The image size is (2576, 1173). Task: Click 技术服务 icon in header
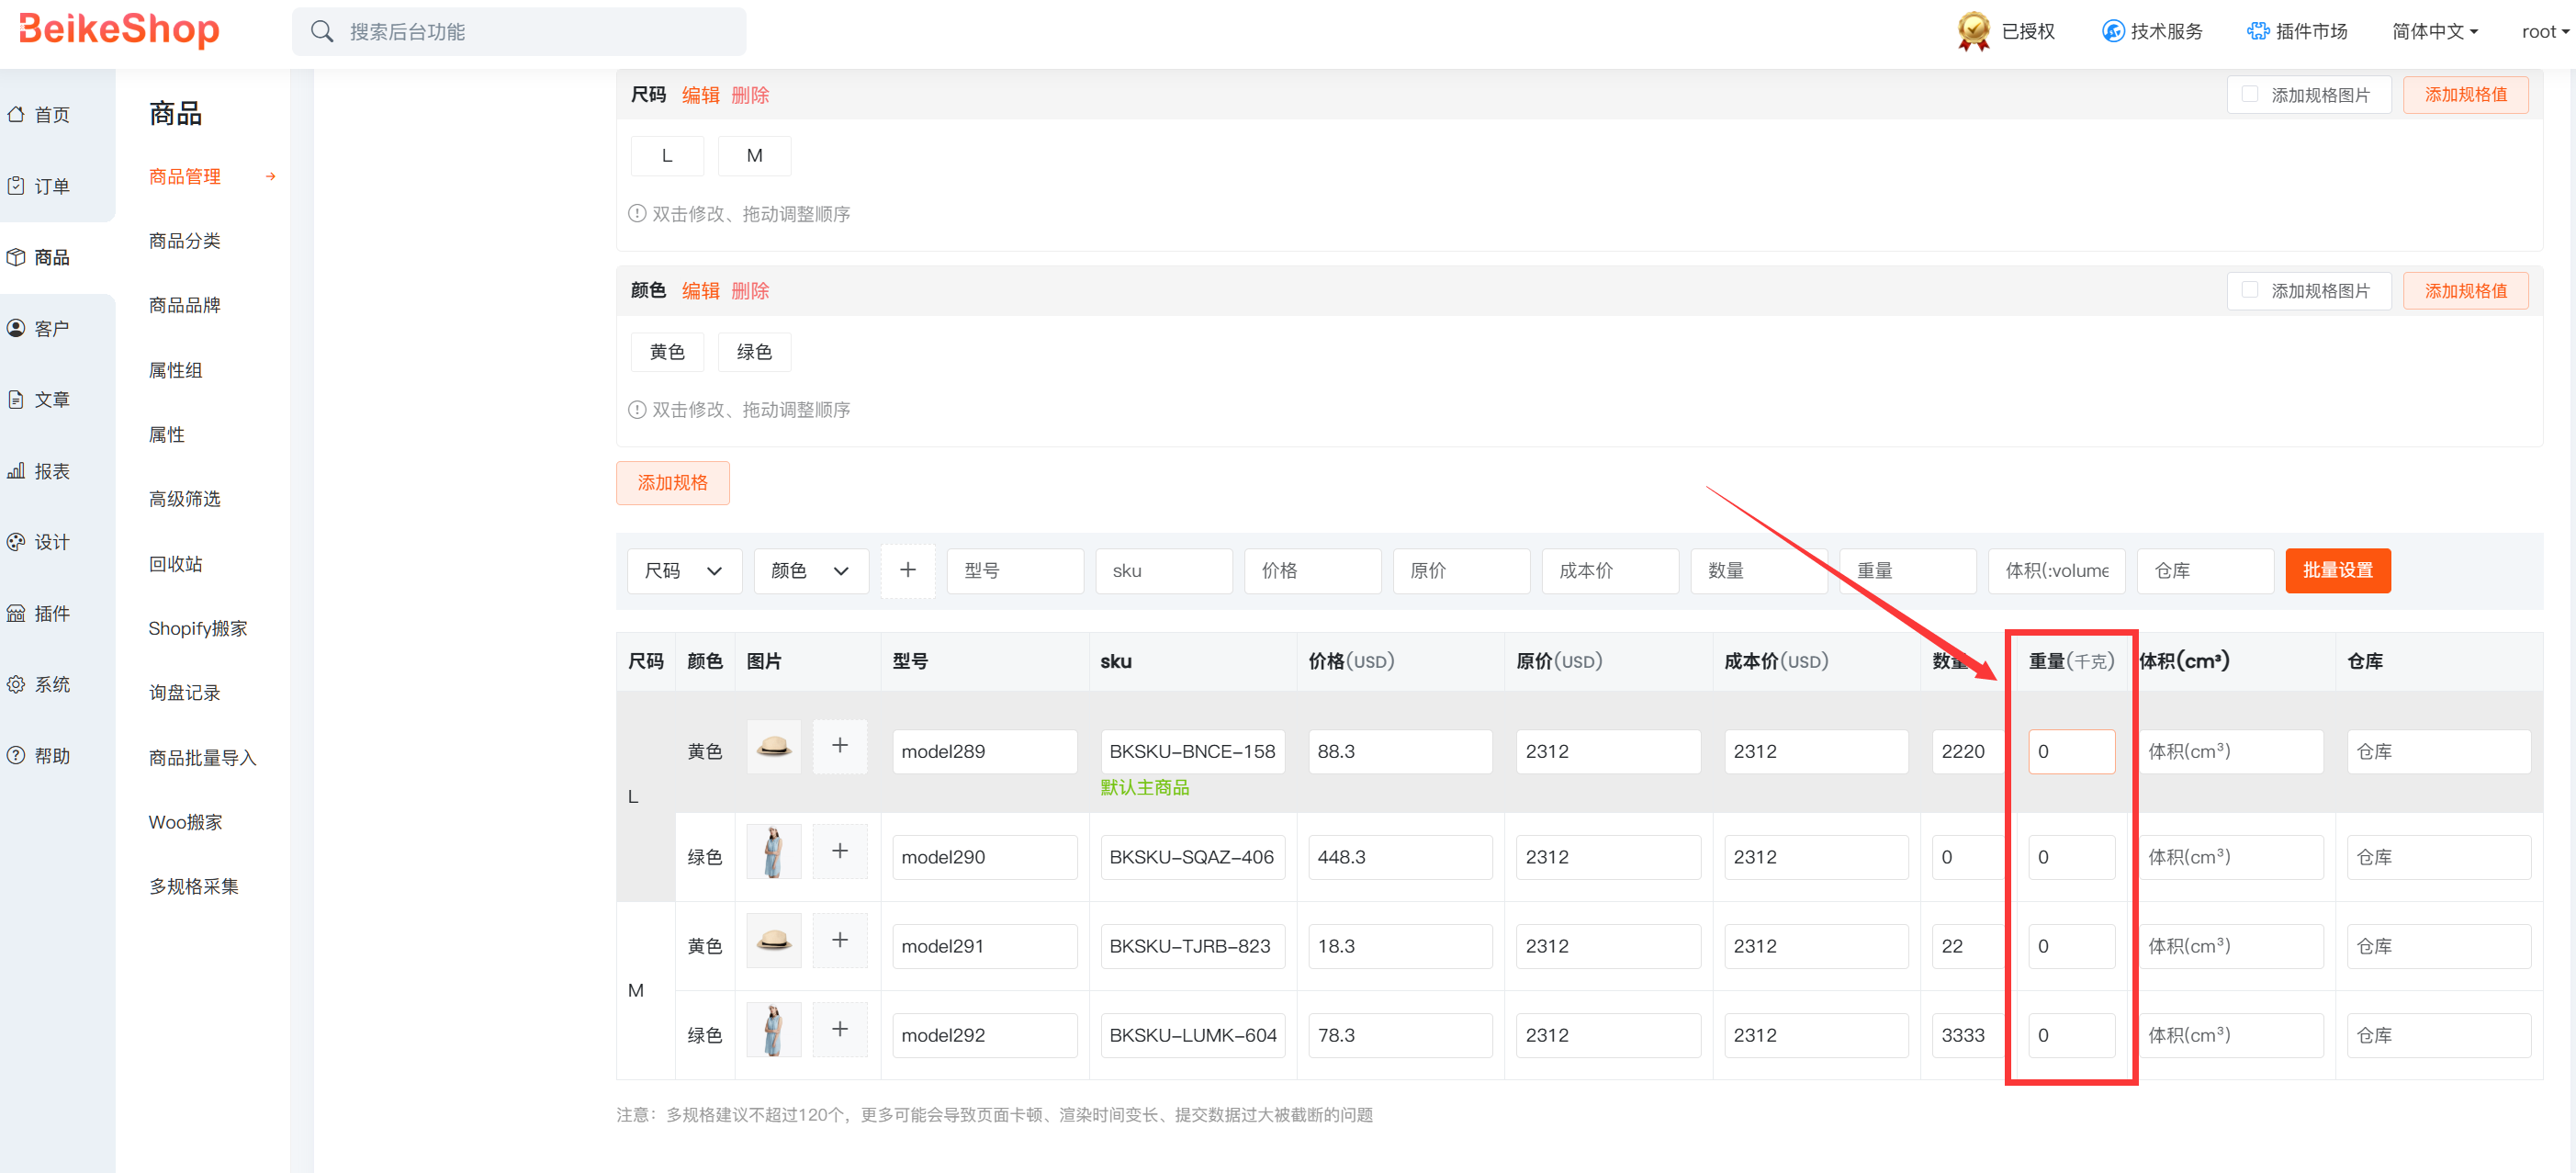2112,31
